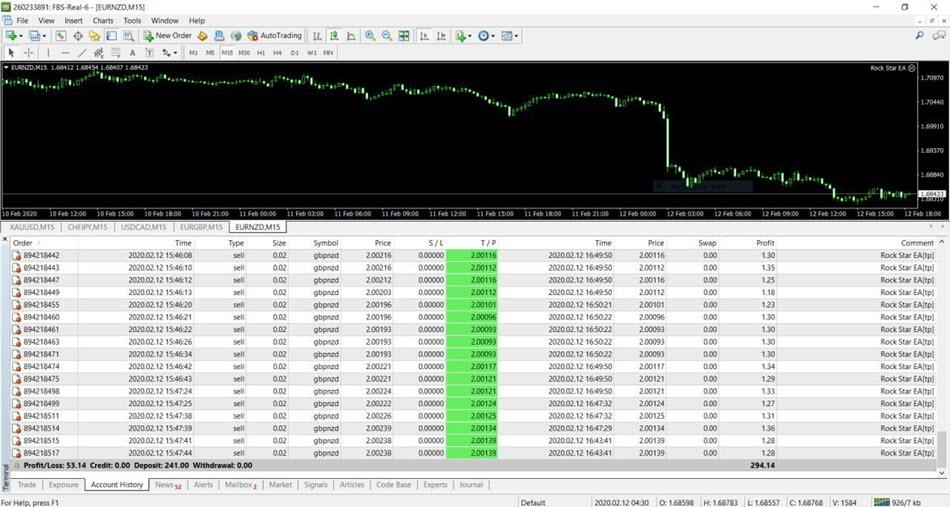This screenshot has width=950, height=507.
Task: Select the text label tool (A)
Action: 132,53
